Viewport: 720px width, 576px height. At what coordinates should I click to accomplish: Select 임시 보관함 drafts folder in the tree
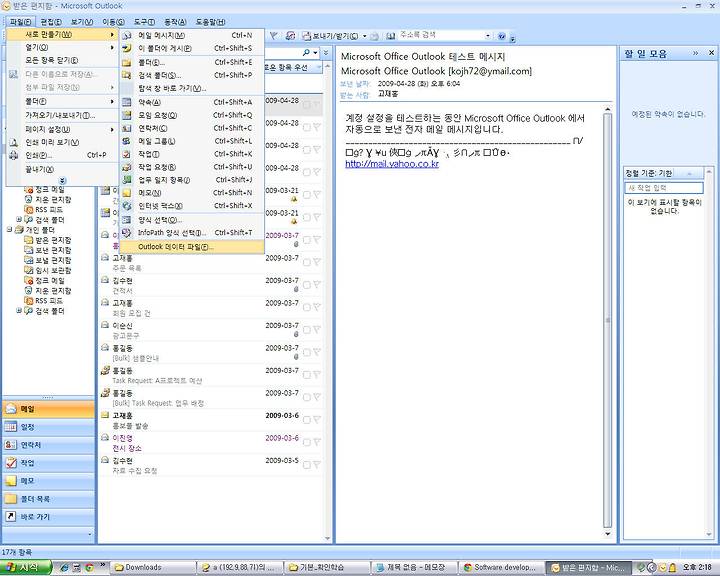click(x=48, y=271)
